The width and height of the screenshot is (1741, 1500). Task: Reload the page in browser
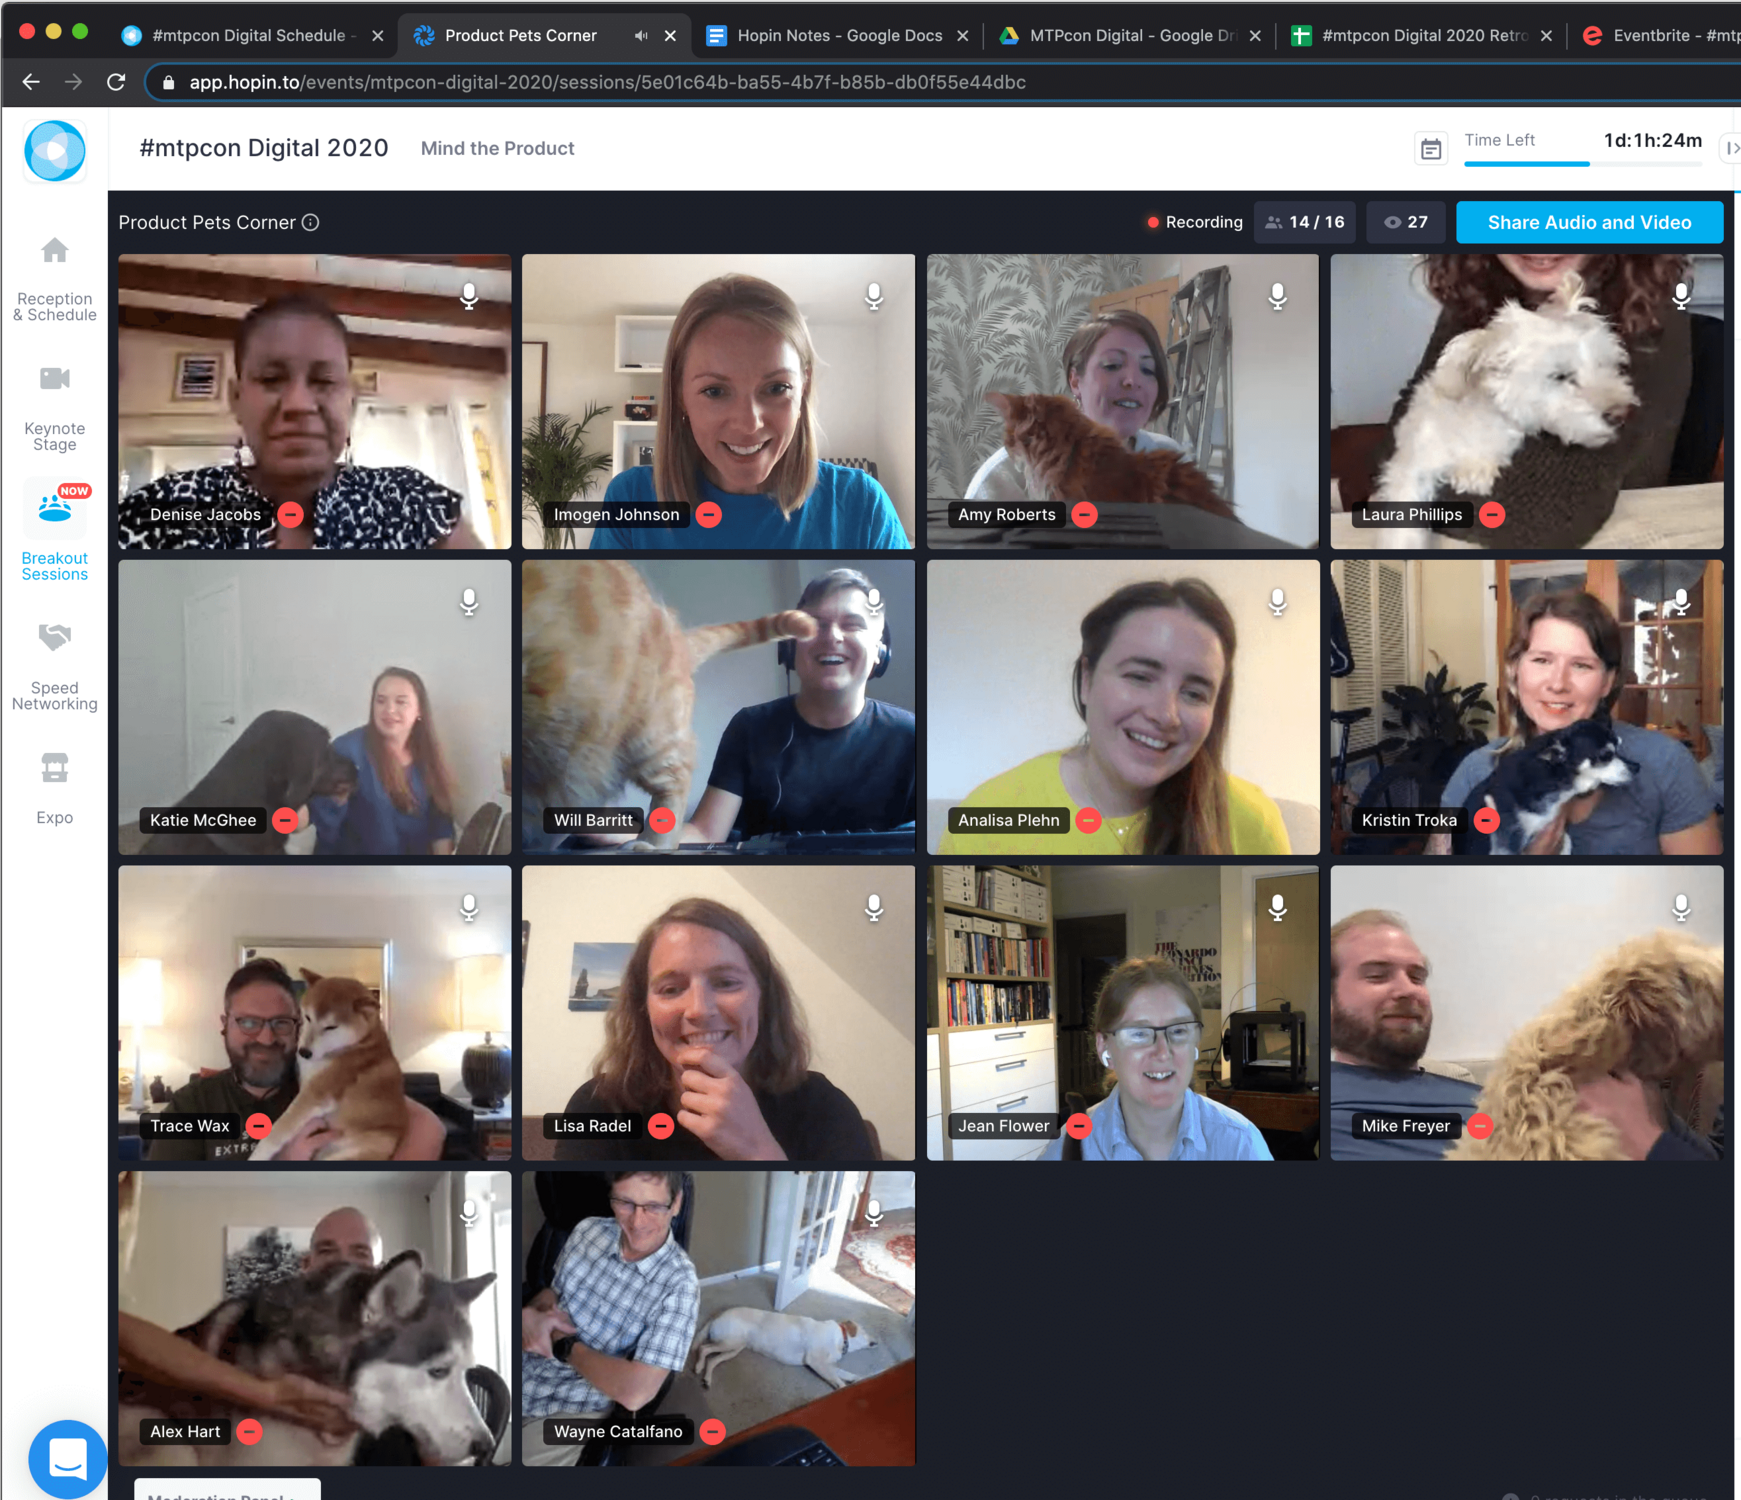(116, 82)
